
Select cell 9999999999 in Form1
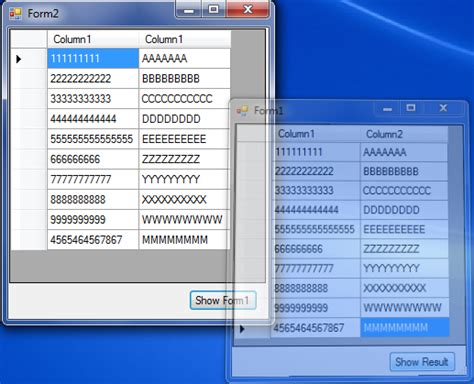[317, 308]
